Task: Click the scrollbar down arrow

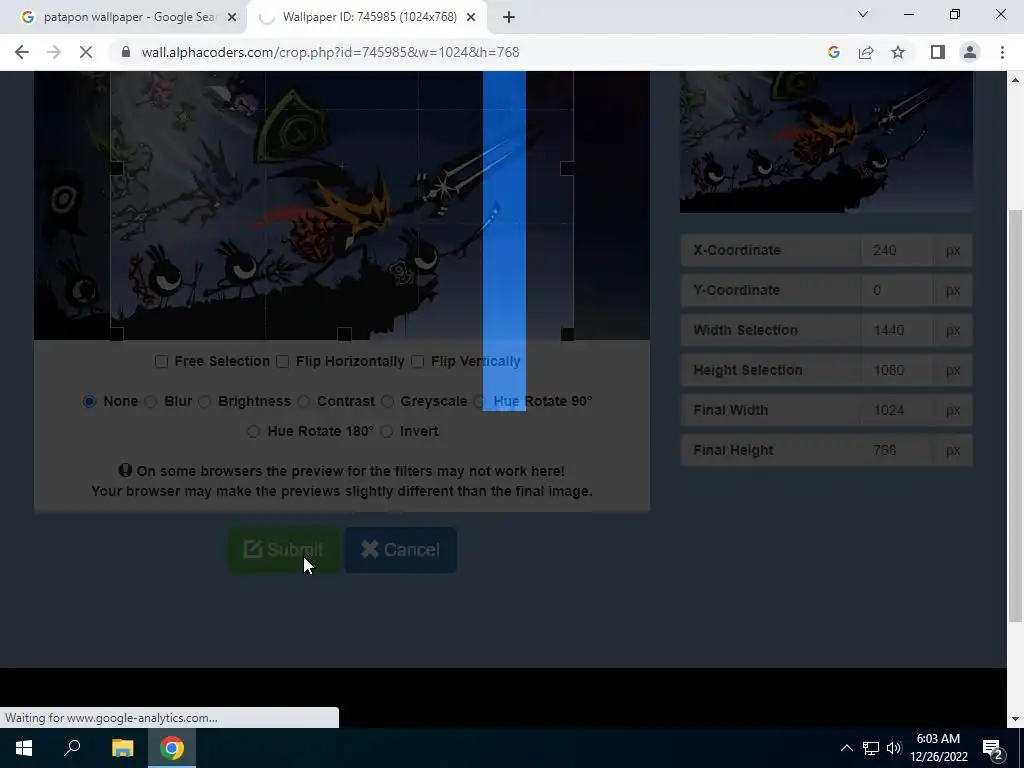Action: click(1015, 719)
